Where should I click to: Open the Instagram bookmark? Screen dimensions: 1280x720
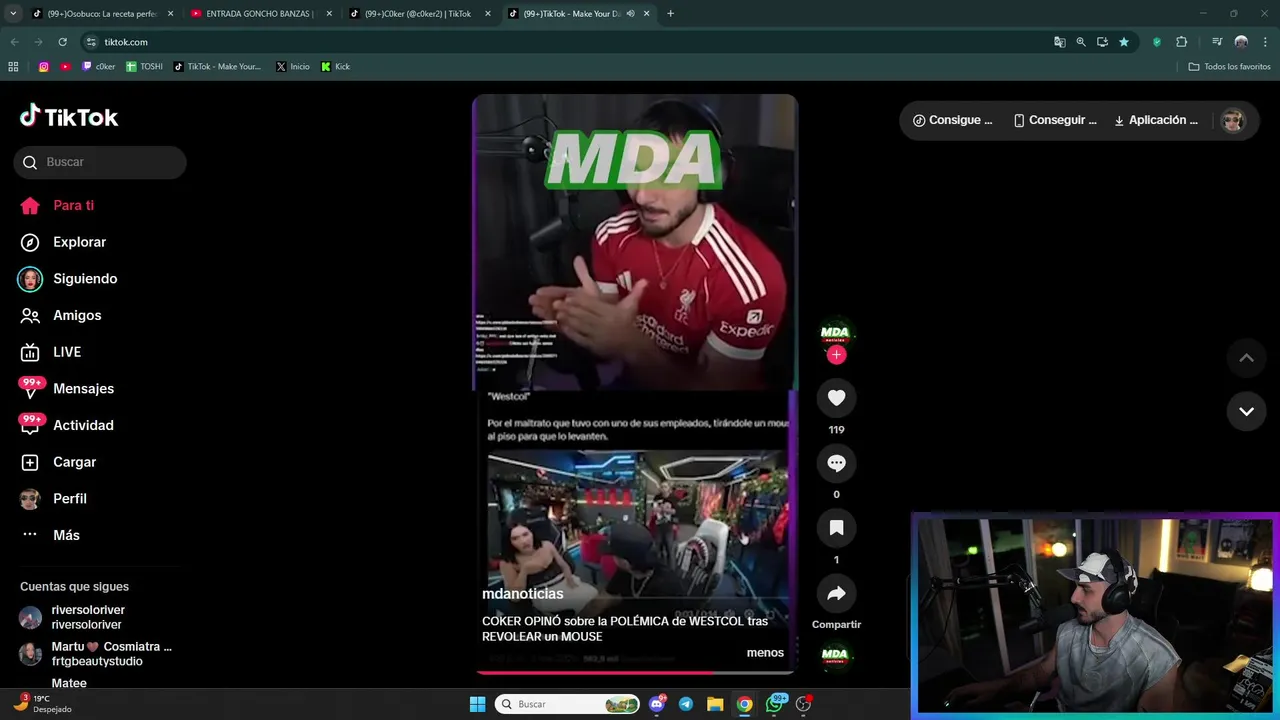point(44,67)
